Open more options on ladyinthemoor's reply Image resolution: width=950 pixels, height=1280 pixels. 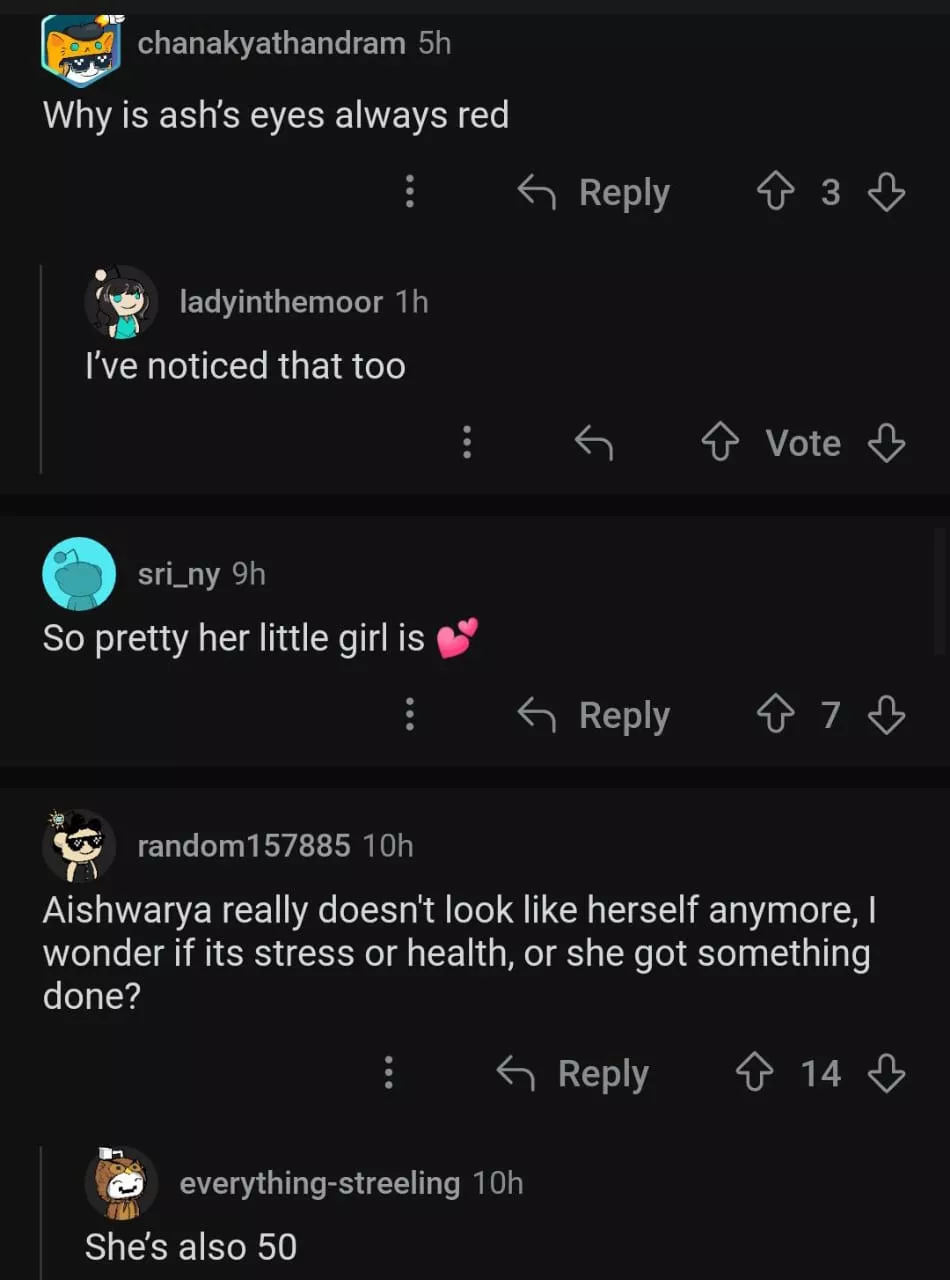tap(466, 443)
